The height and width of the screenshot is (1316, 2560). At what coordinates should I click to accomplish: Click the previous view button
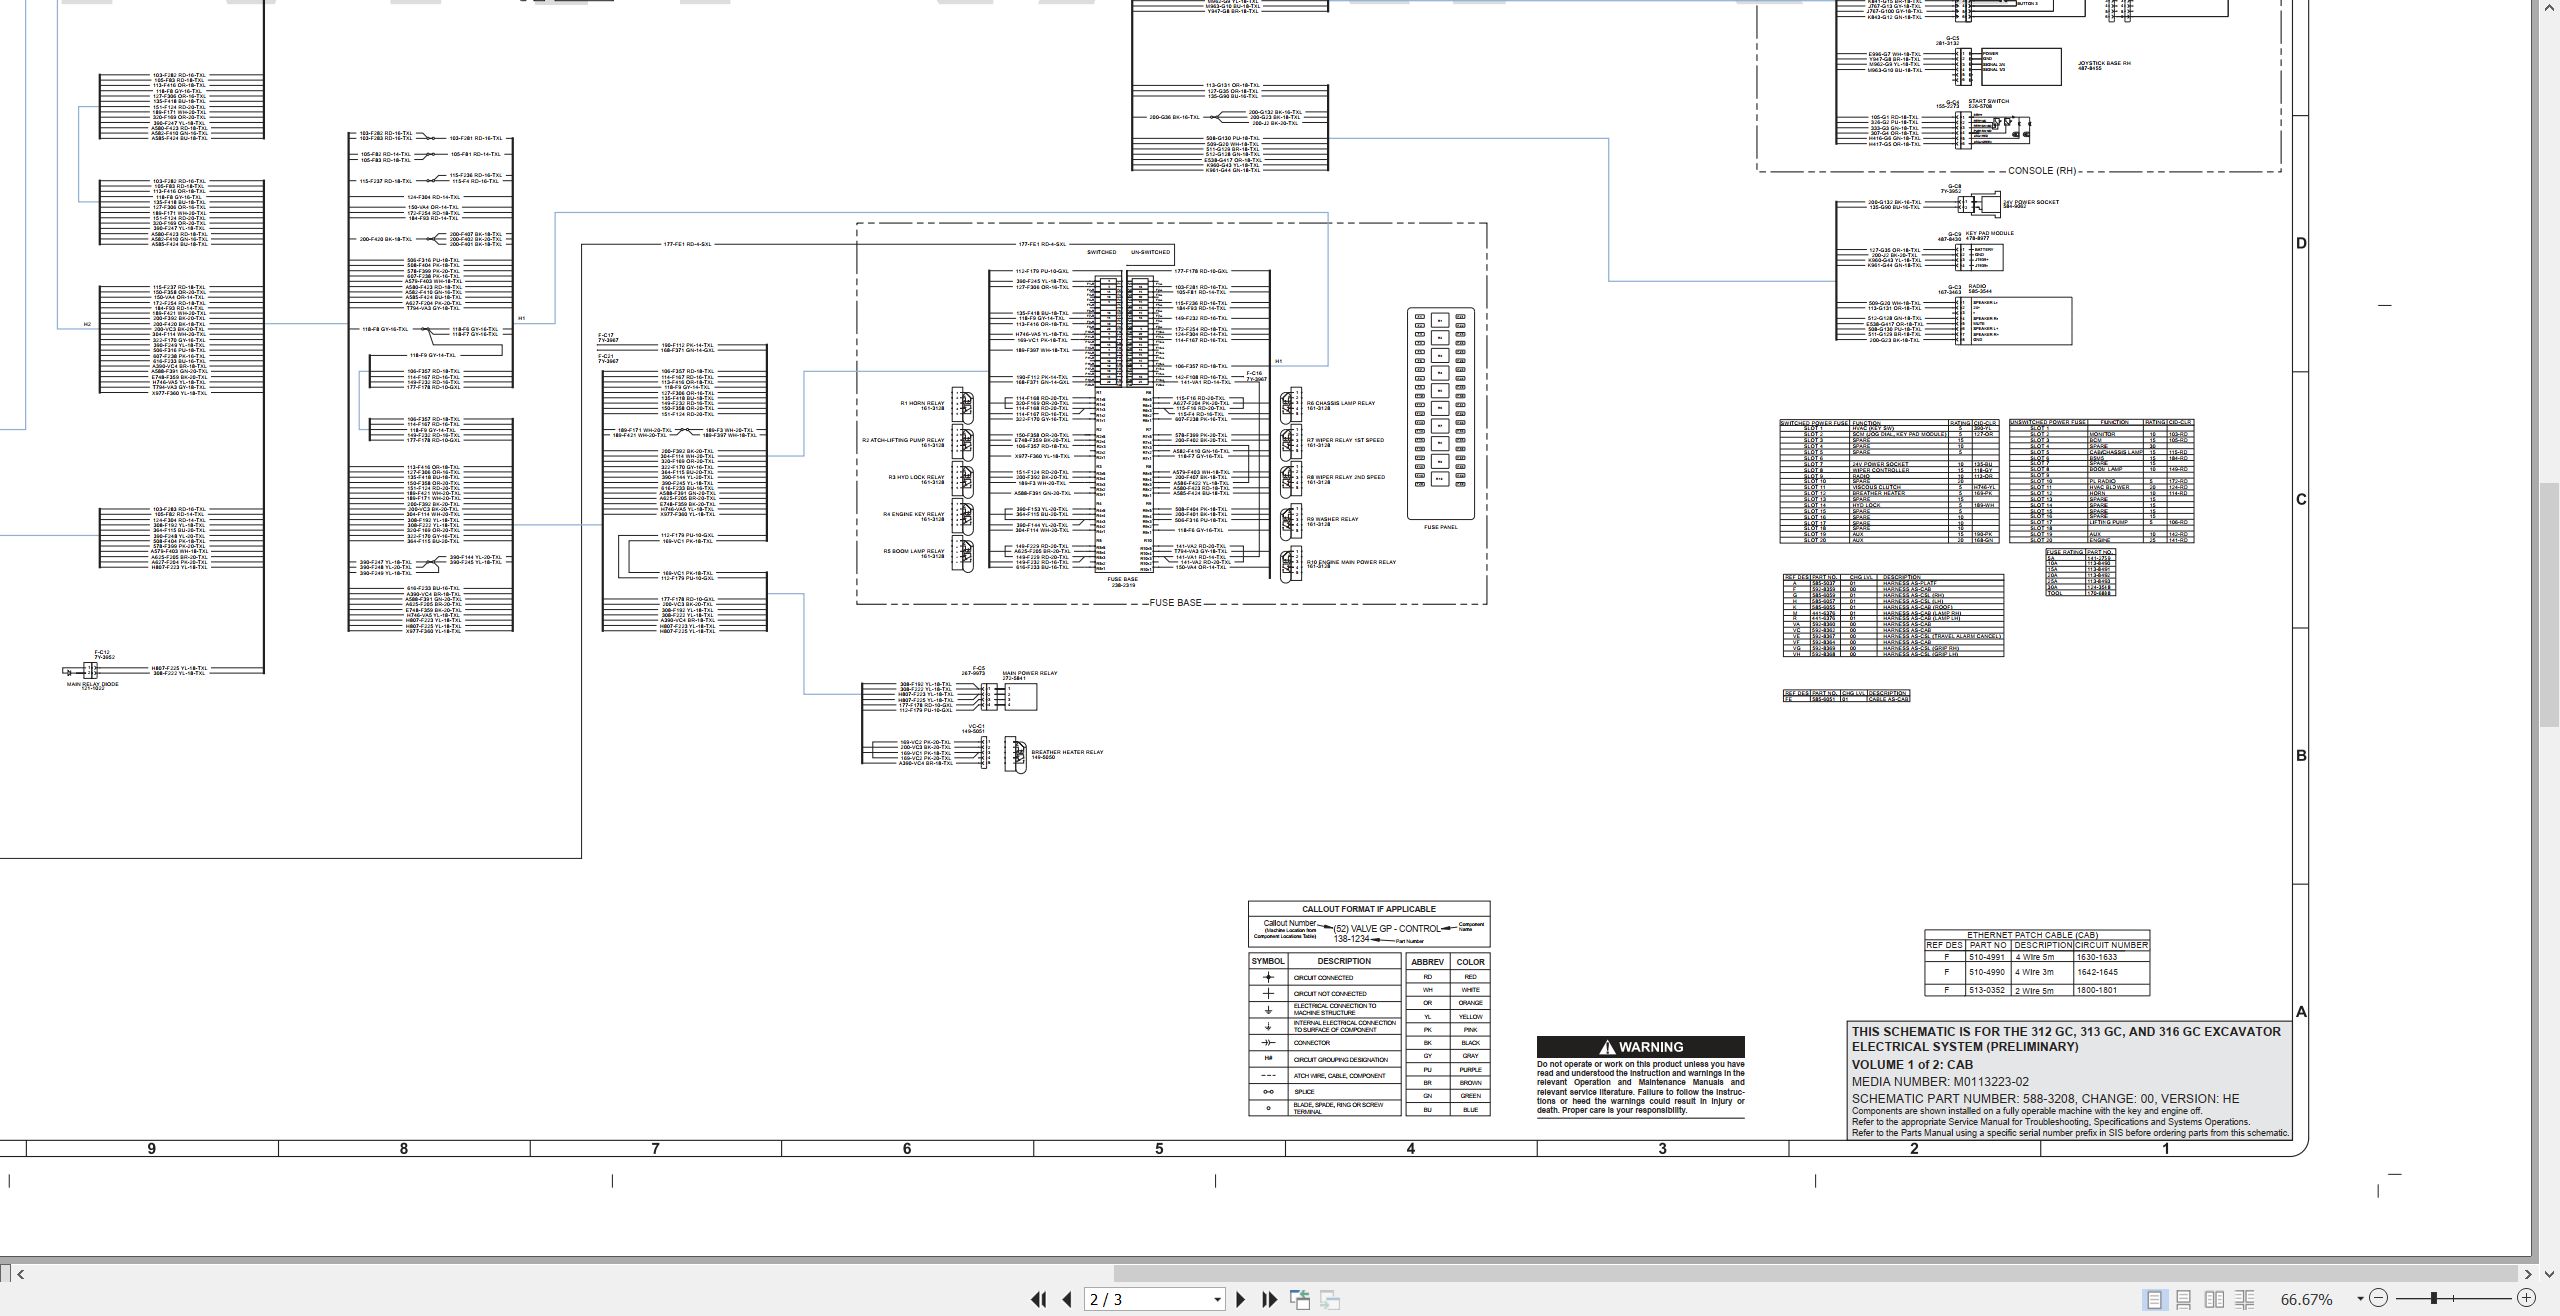1300,1299
